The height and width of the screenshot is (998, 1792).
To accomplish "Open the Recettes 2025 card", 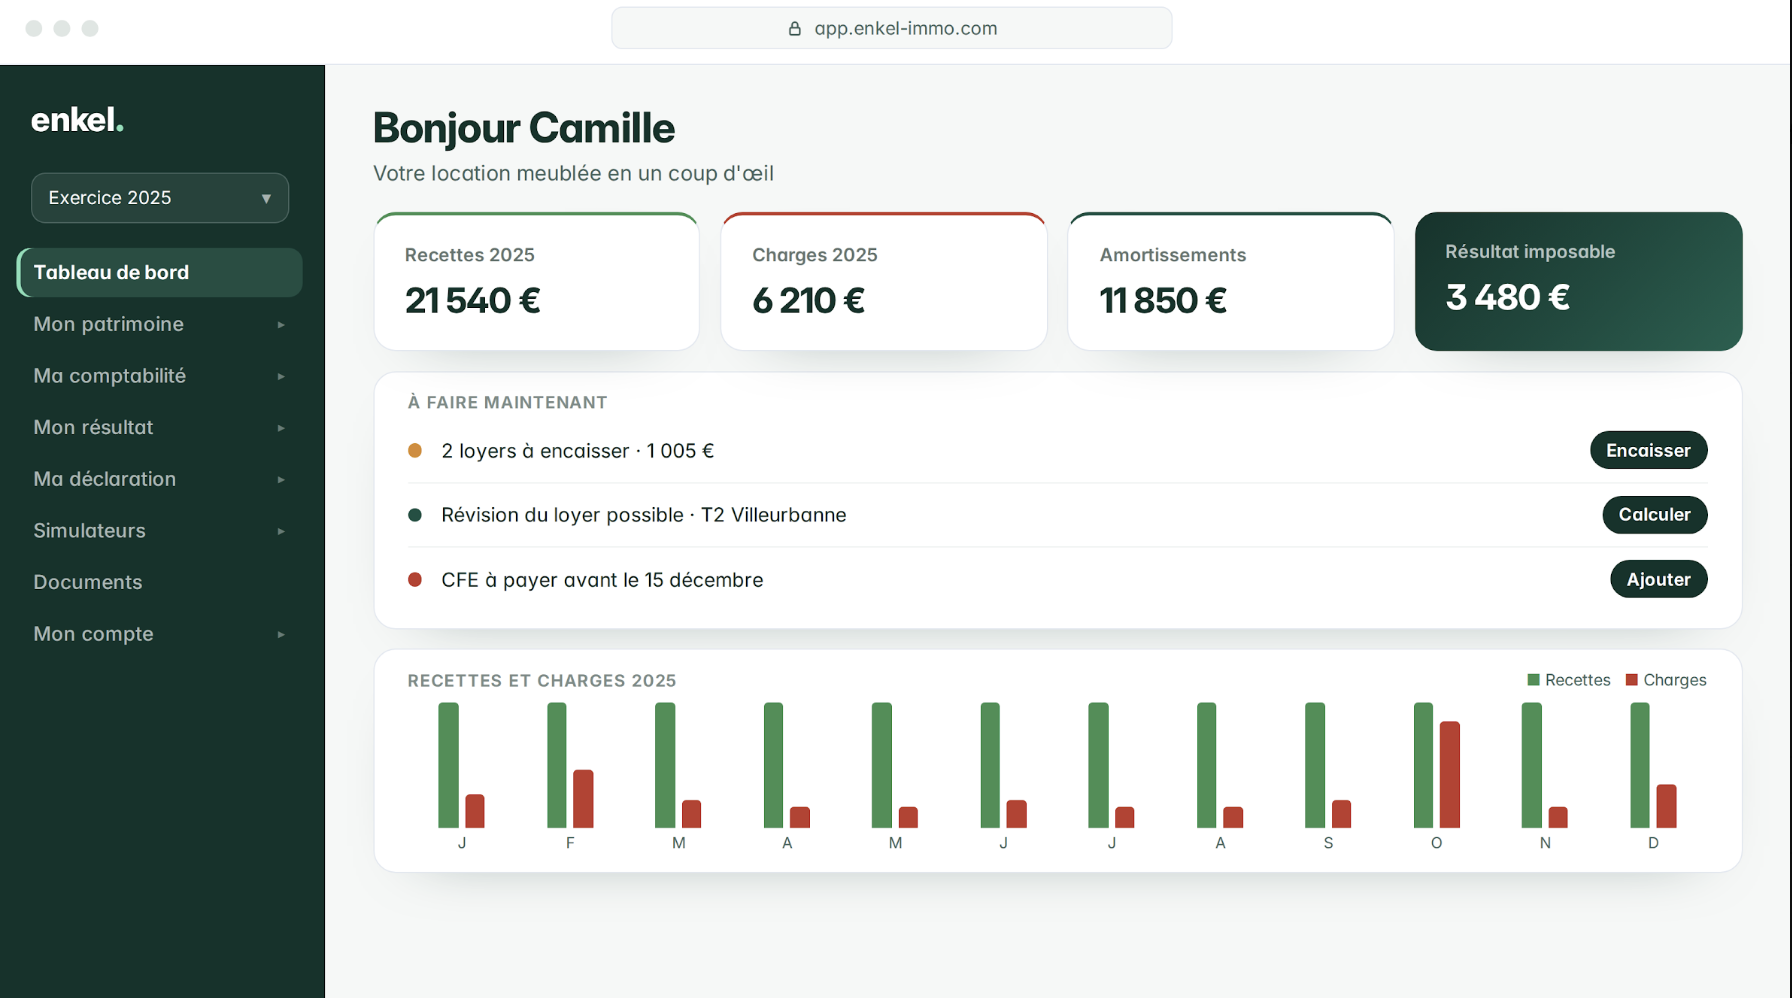I will 536,281.
